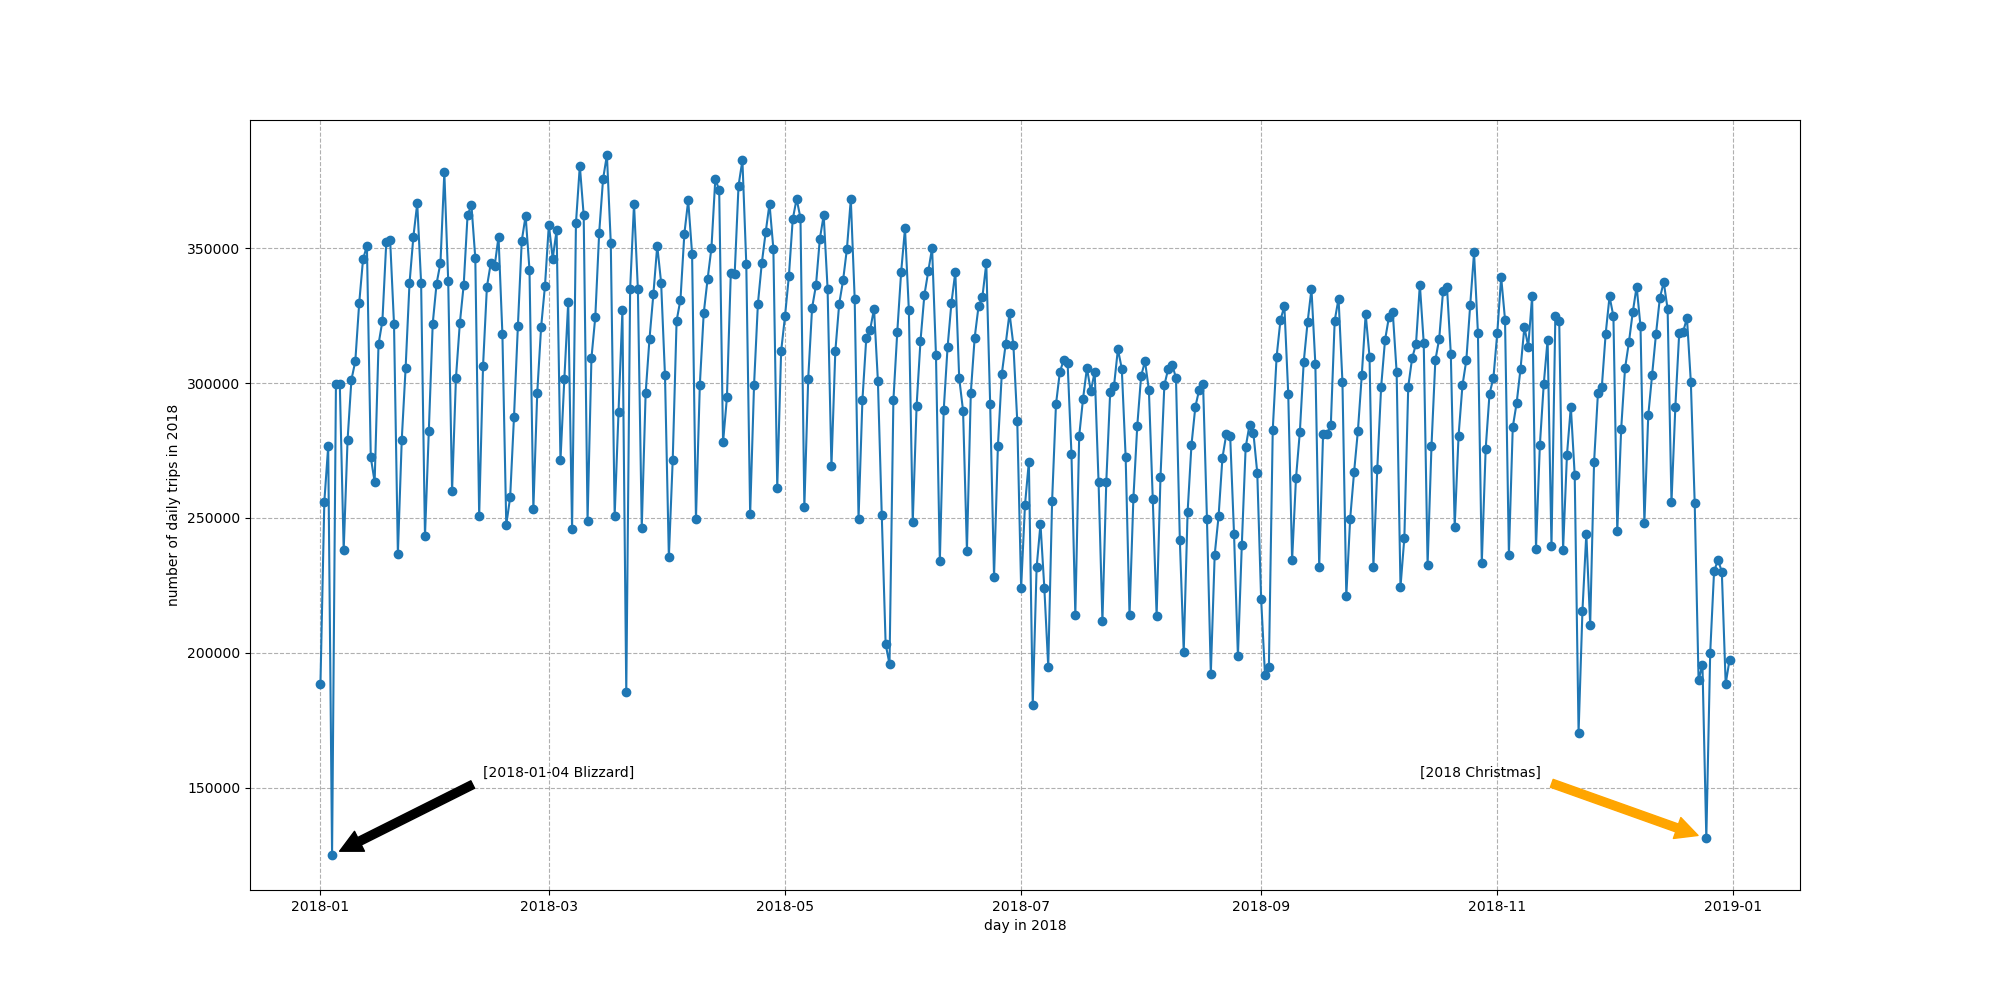Image resolution: width=2000 pixels, height=1000 pixels.
Task: Click the x-axis tick label 2018-03
Action: 549,906
